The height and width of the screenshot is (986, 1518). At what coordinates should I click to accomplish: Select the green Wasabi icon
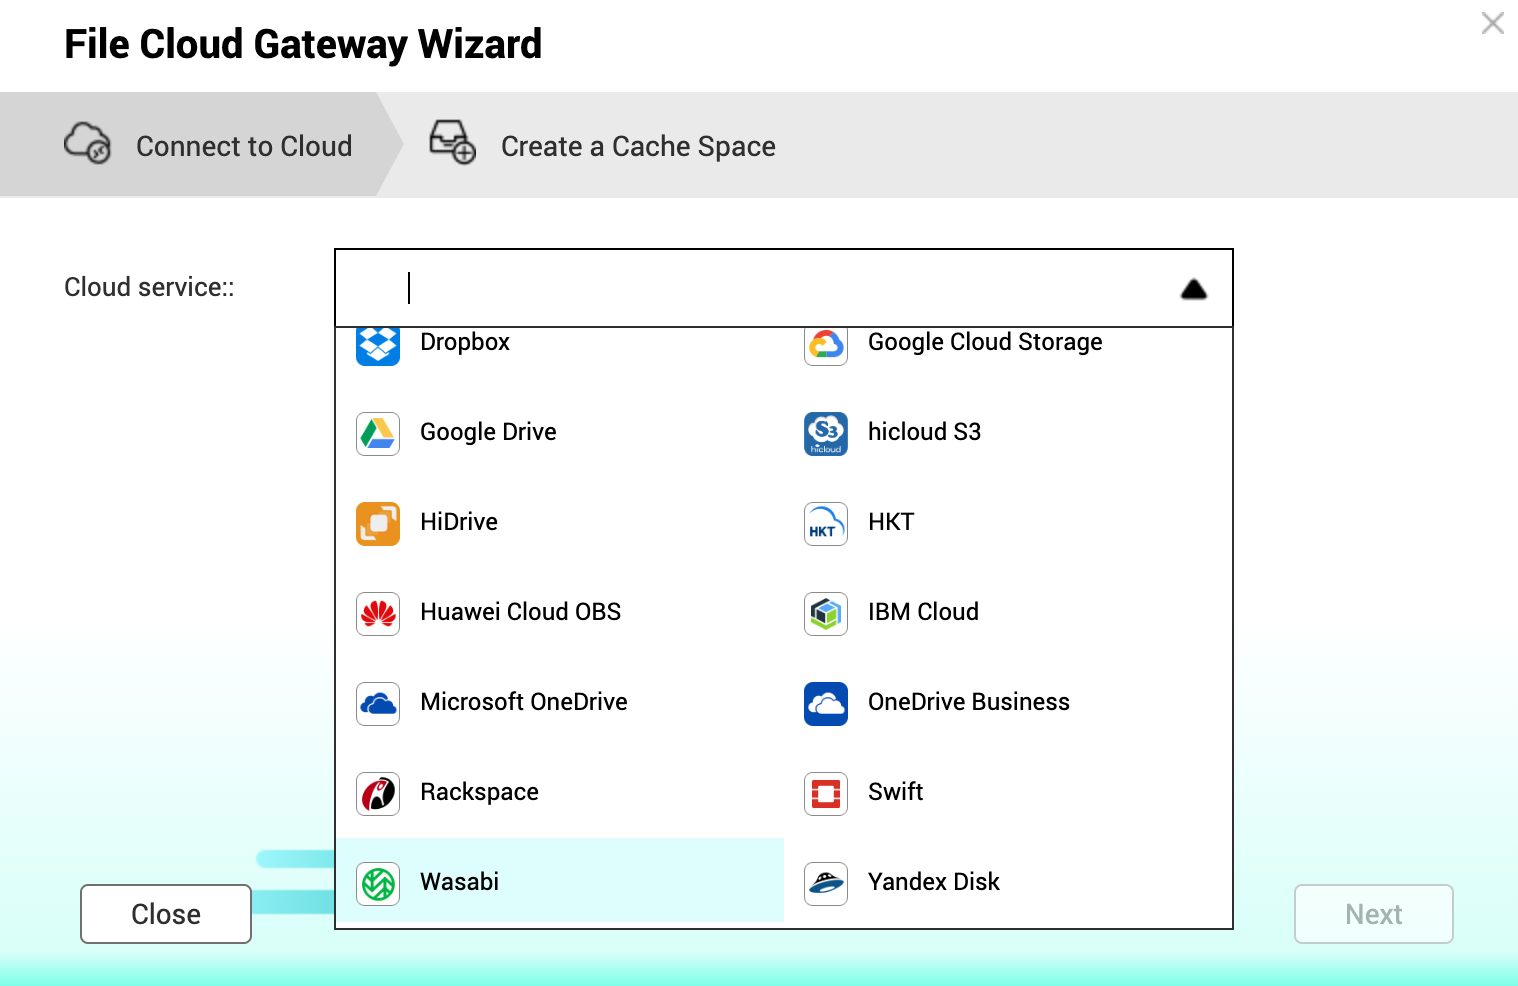pos(378,884)
